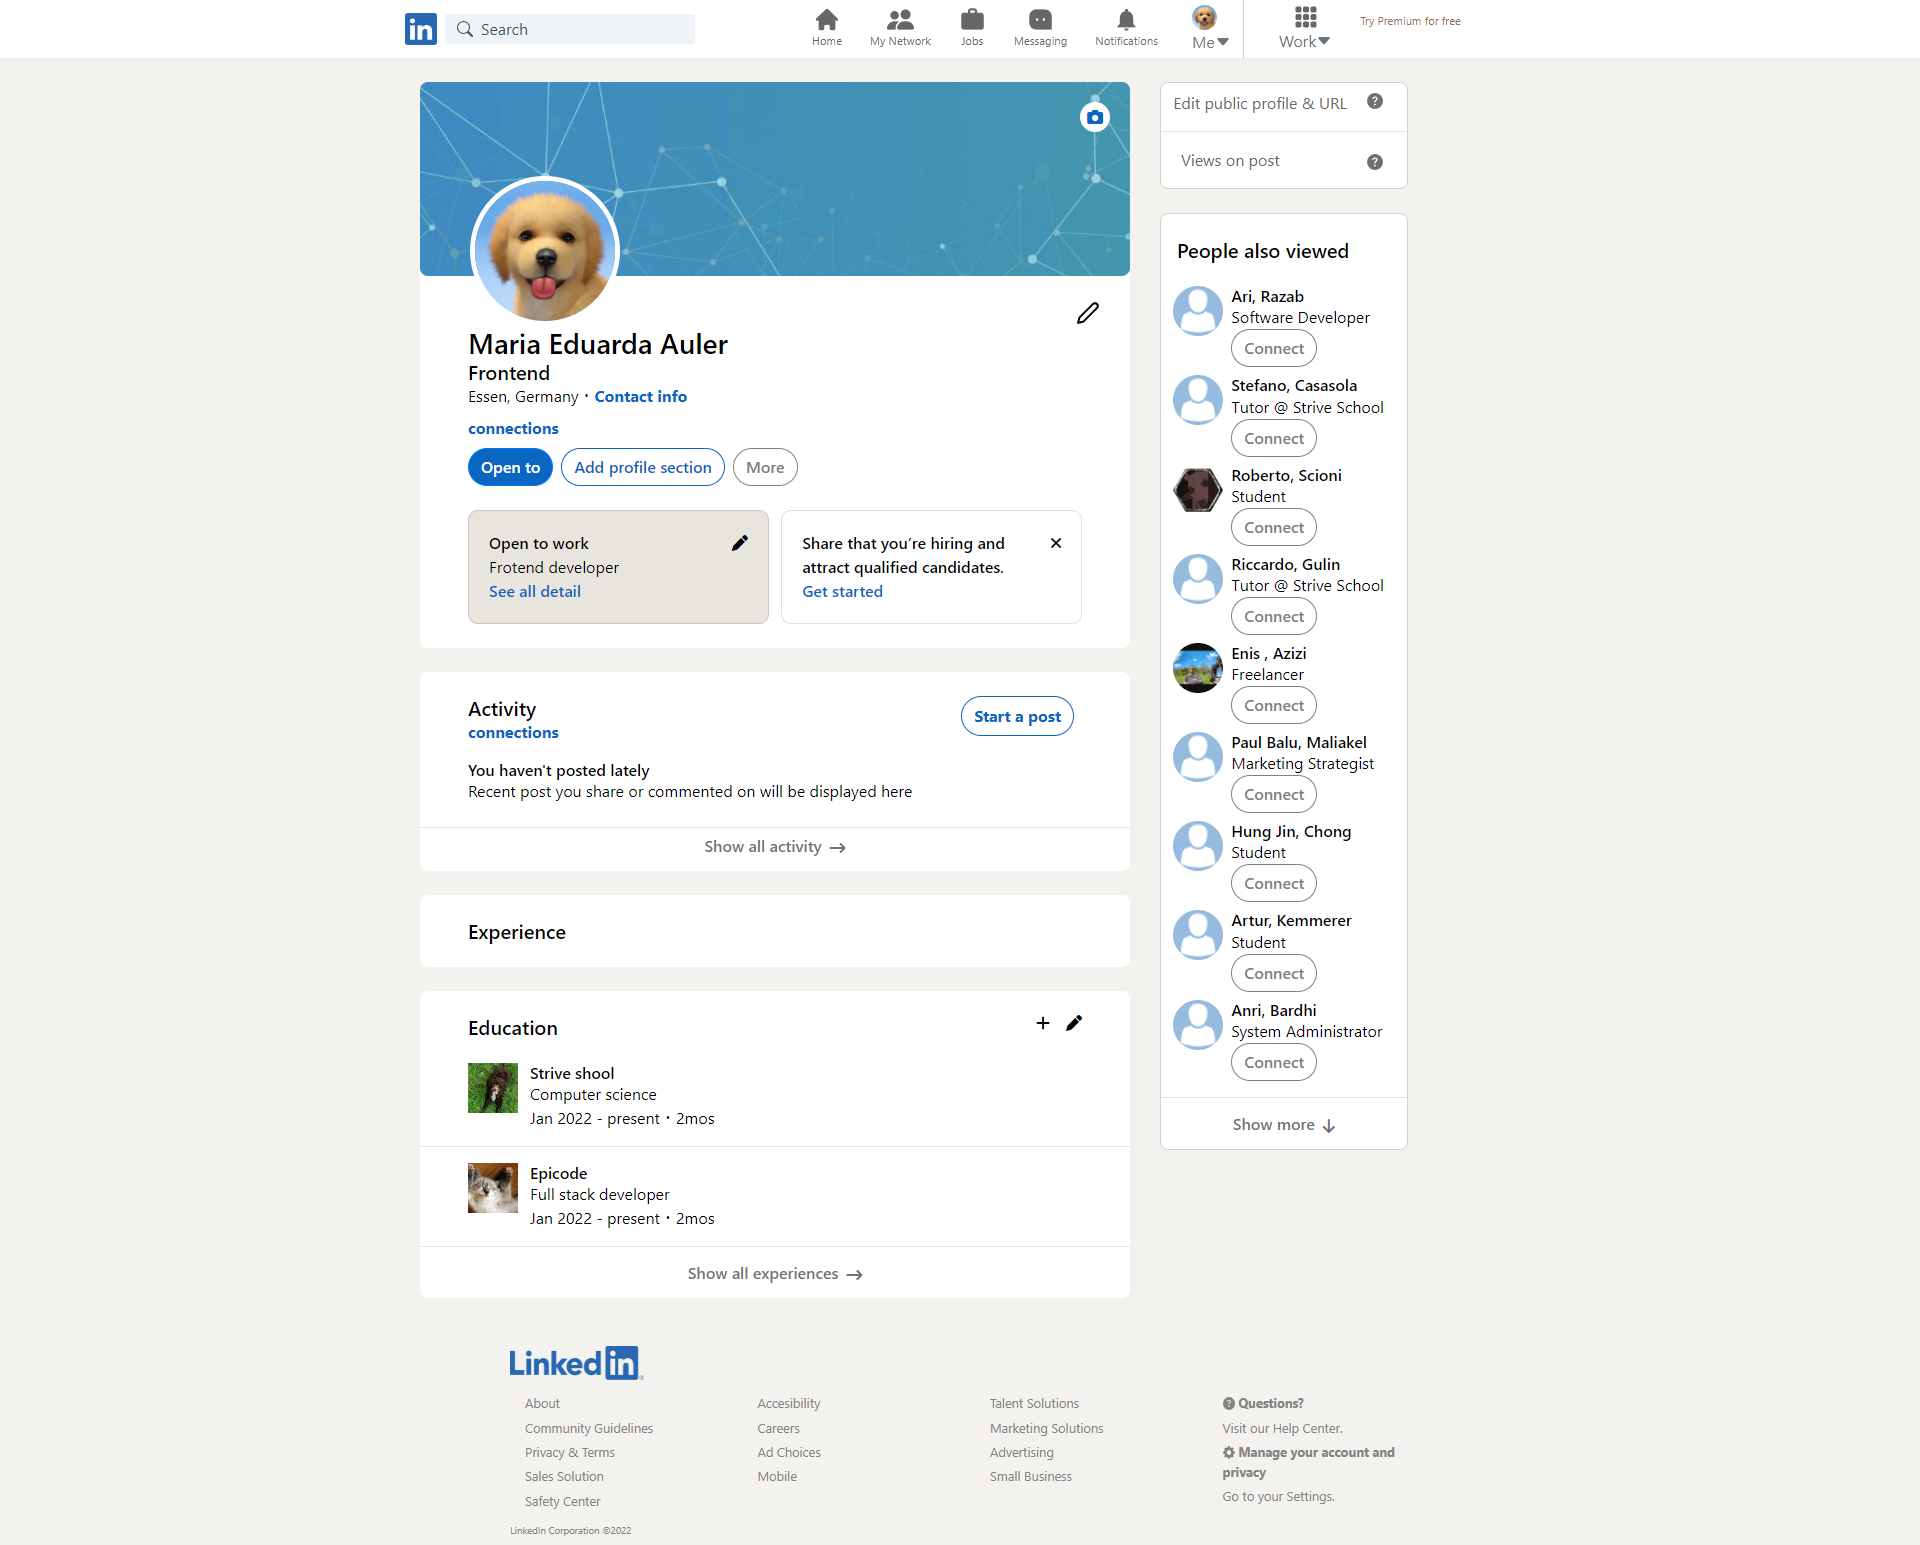The image size is (1920, 1545).
Task: Edit the Open to work card
Action: pyautogui.click(x=739, y=543)
